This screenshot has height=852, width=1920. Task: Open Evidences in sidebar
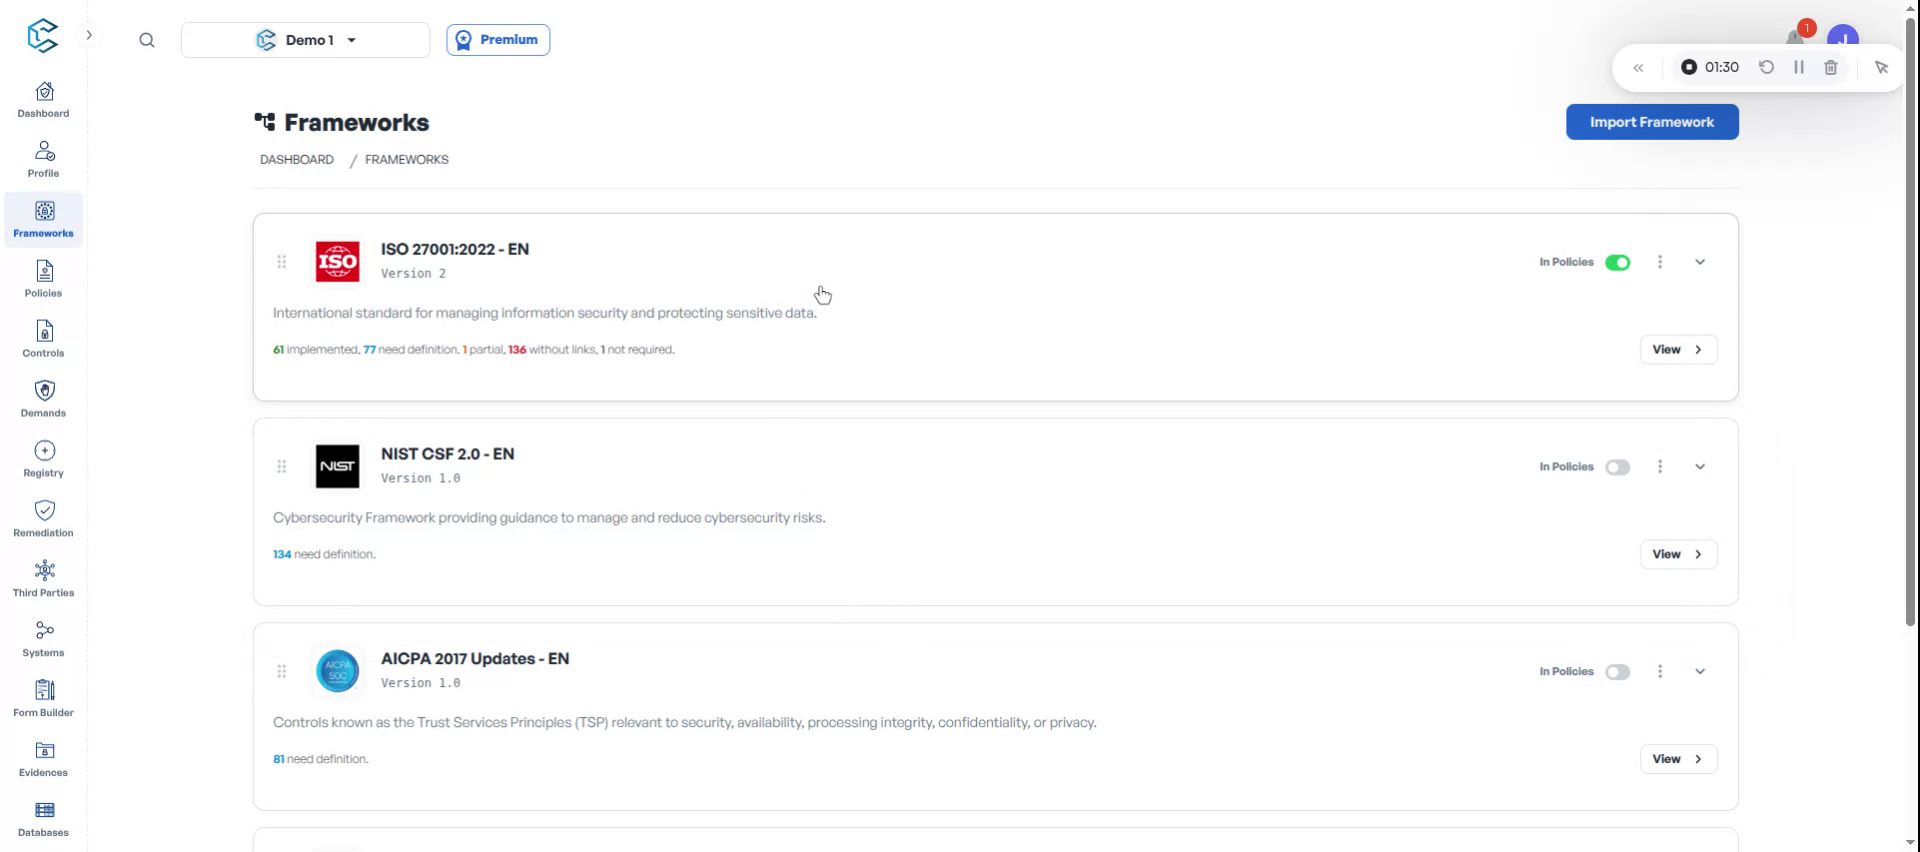[x=44, y=759]
